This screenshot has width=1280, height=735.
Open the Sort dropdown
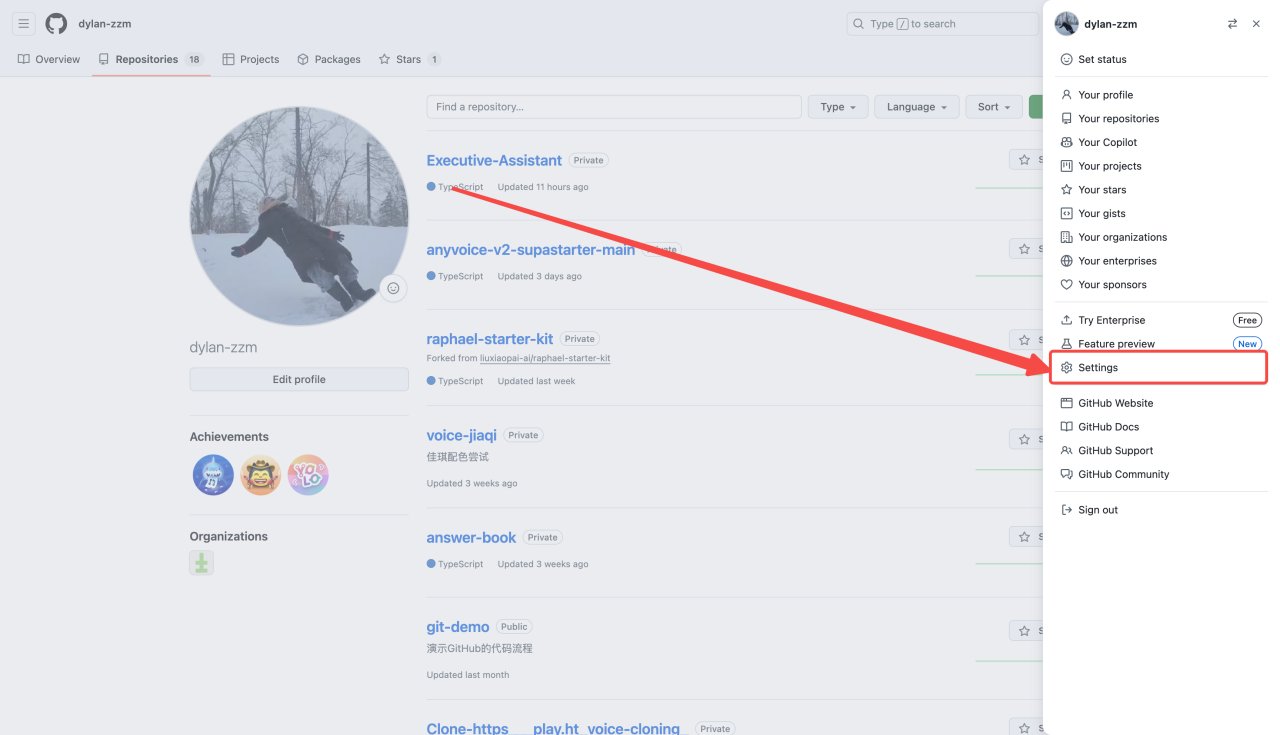click(x=993, y=107)
